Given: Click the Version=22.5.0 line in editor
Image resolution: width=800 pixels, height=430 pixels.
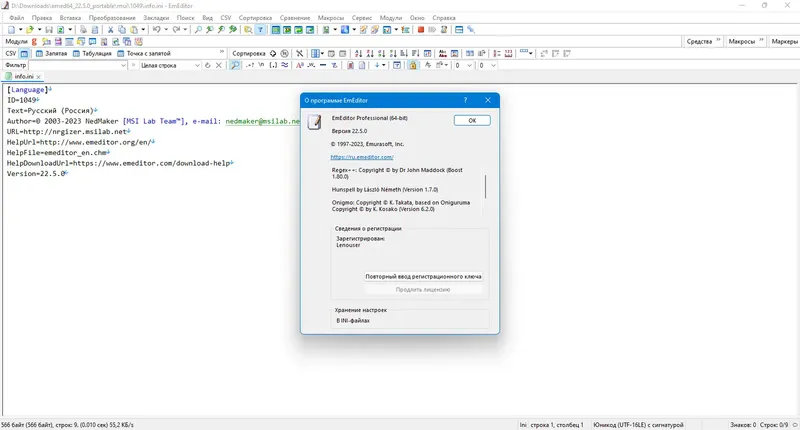Looking at the screenshot, I should pos(36,173).
